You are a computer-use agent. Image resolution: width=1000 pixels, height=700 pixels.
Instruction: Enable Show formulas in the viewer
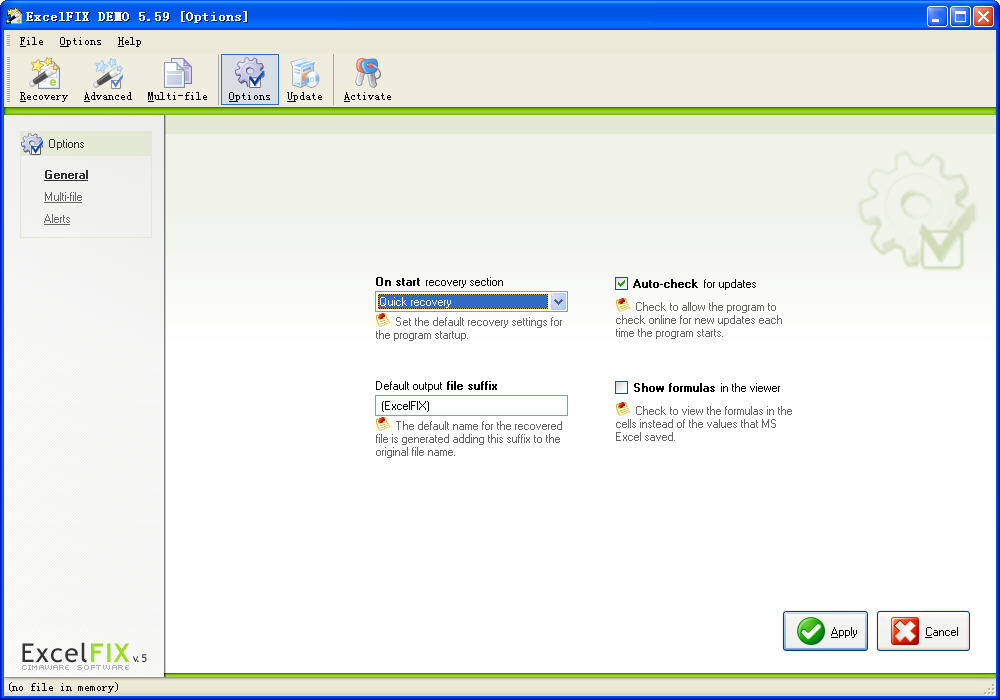point(622,388)
